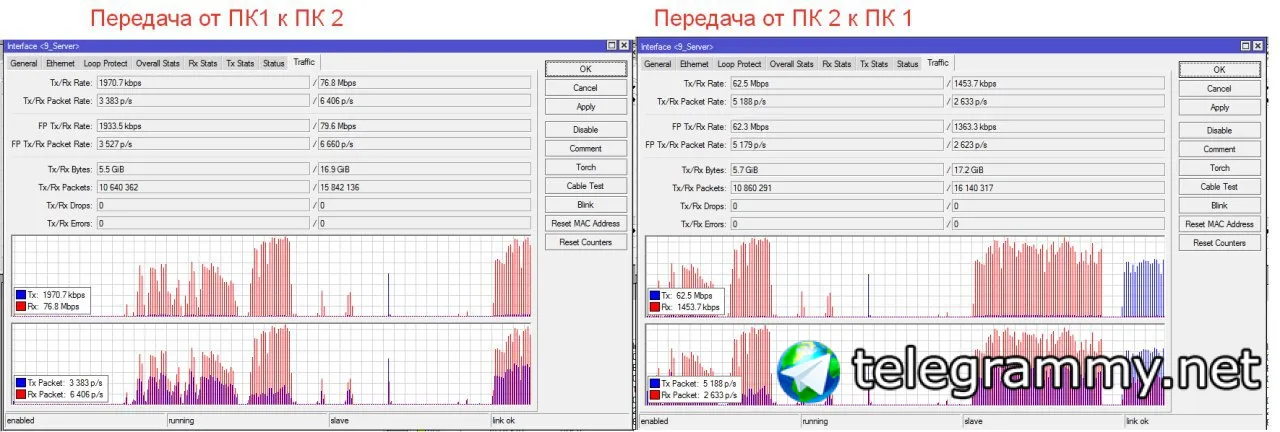Image resolution: width=1280 pixels, height=432 pixels.
Task: Open Torch tool in right window
Action: coord(1219,168)
